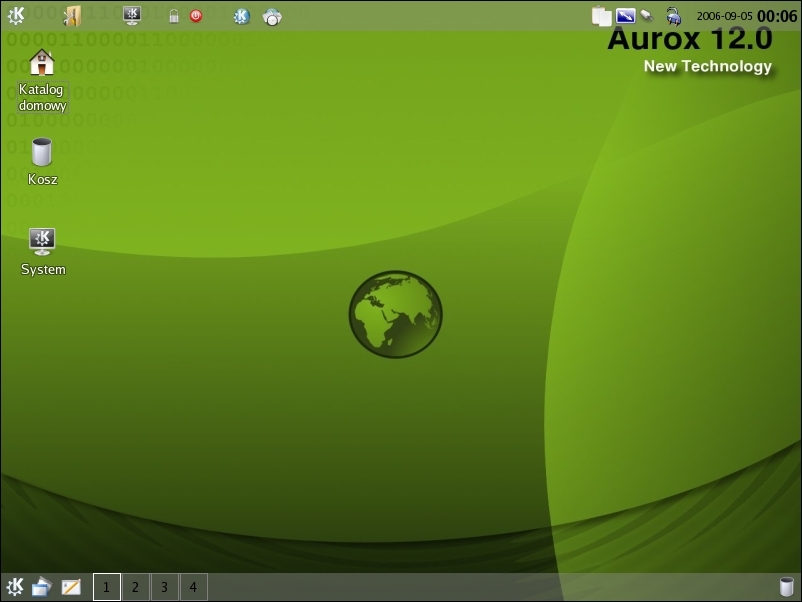Show the desktop using the taskbar icon
Viewport: 802px width, 602px height.
tap(41, 586)
